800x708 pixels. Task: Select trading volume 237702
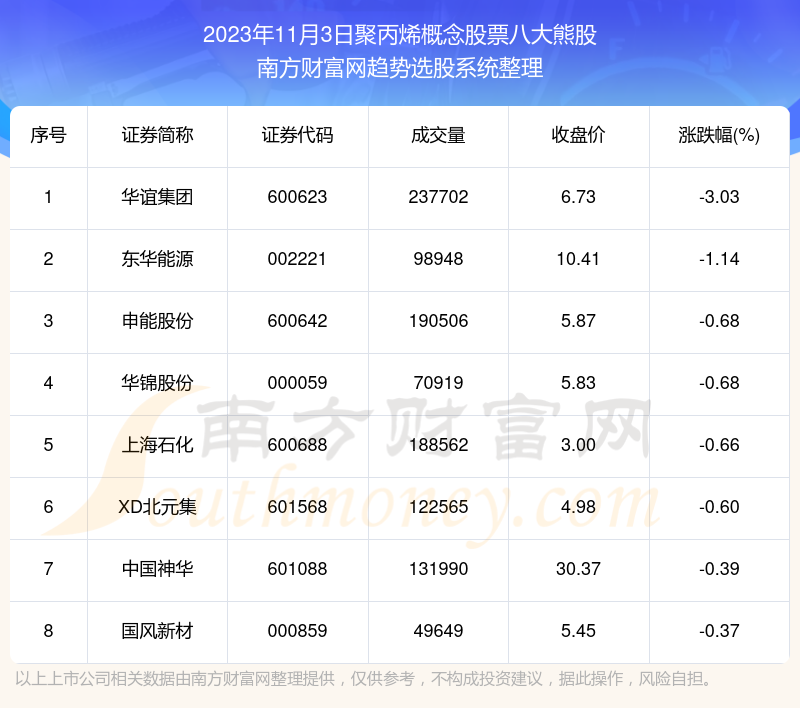[x=438, y=197]
